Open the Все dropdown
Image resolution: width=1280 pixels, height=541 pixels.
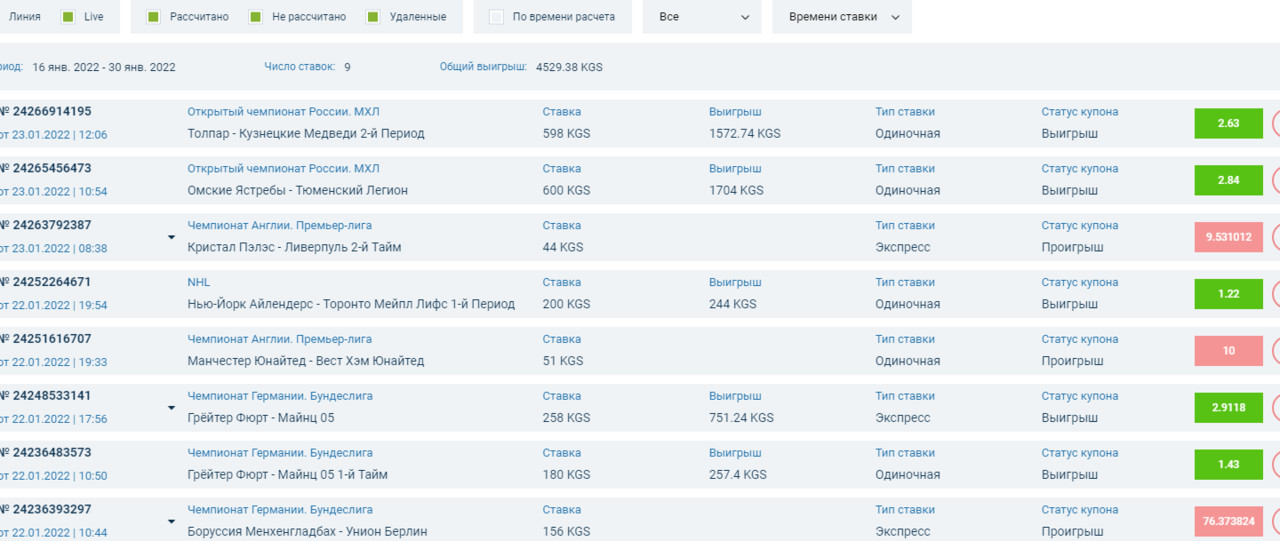coord(702,17)
